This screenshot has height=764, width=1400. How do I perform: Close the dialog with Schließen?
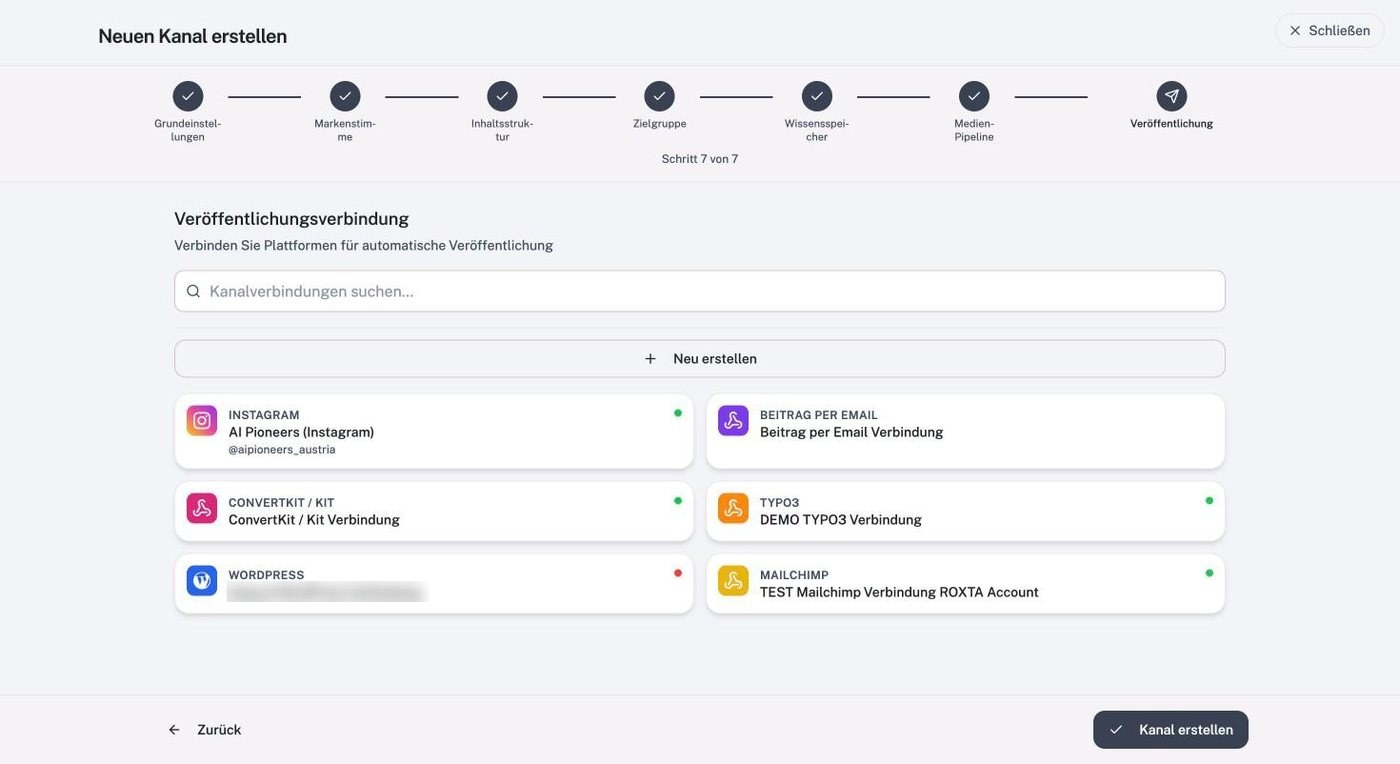(1330, 31)
